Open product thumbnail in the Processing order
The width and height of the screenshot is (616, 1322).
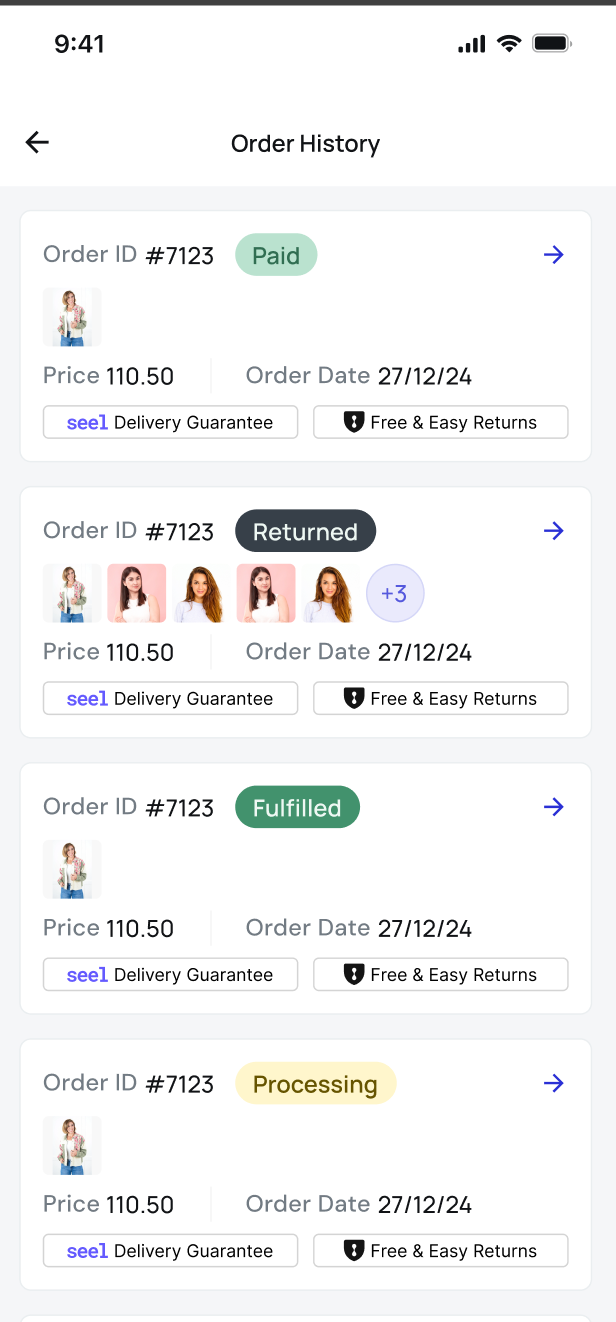[x=72, y=1145]
